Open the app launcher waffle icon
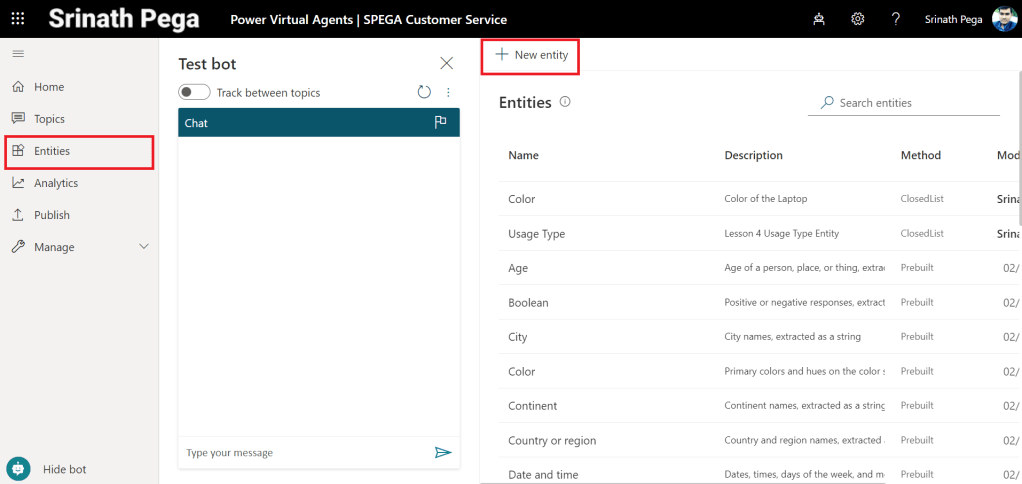Image resolution: width=1022 pixels, height=484 pixels. [18, 19]
